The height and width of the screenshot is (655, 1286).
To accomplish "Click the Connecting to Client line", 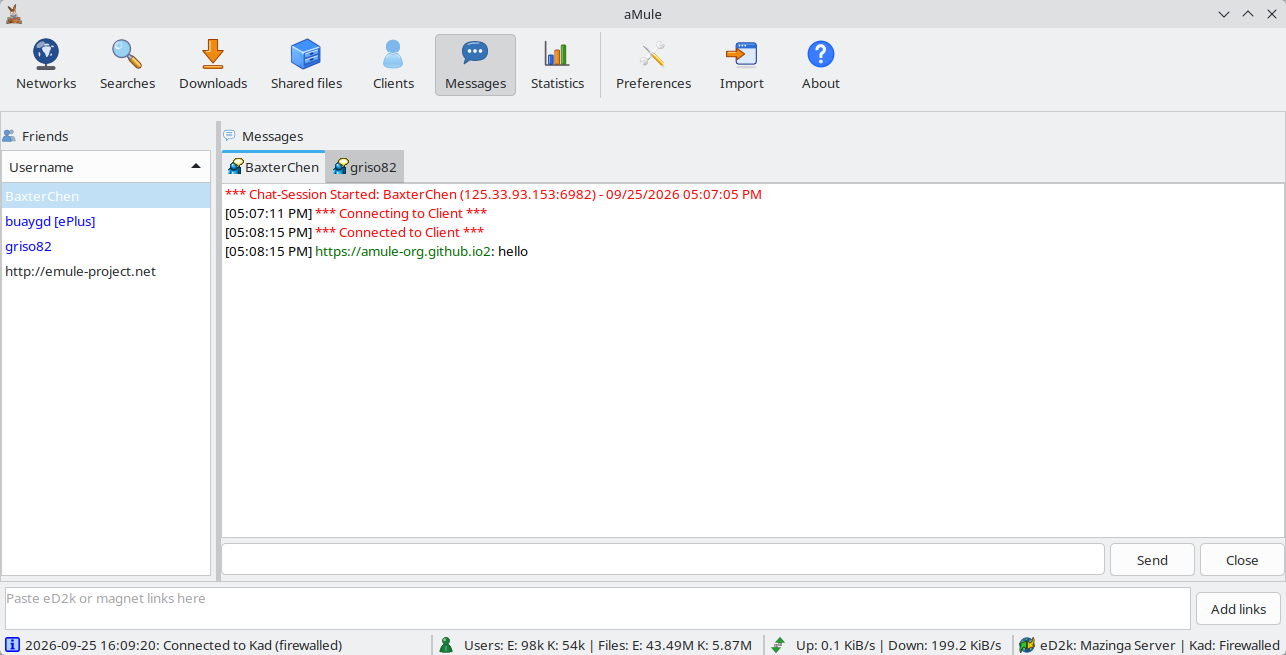I will click(356, 214).
